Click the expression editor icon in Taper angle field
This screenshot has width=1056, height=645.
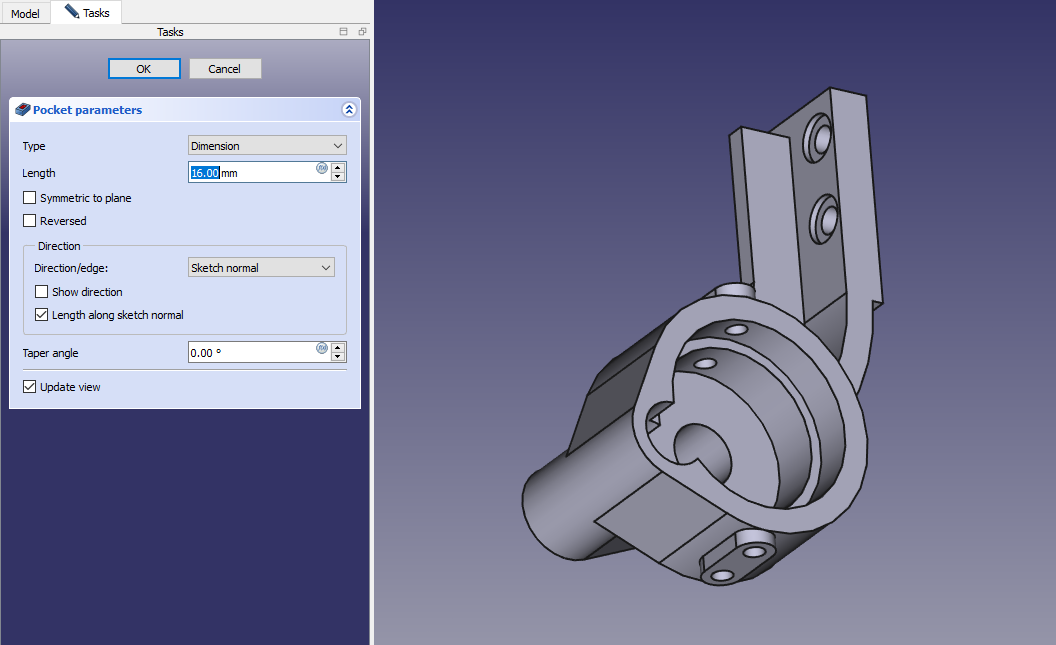tap(322, 348)
